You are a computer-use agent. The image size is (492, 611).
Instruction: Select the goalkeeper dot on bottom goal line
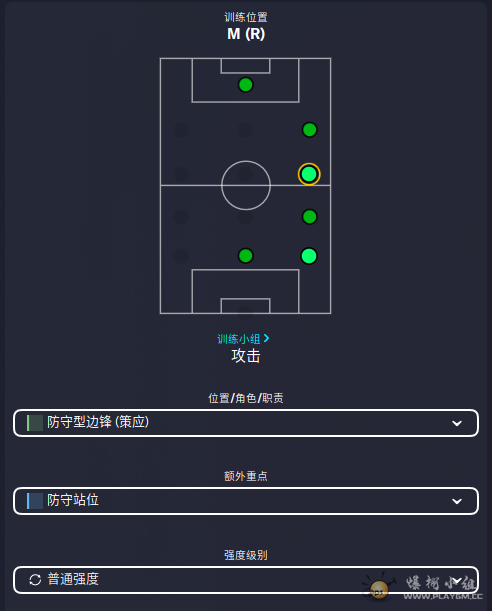245,313
